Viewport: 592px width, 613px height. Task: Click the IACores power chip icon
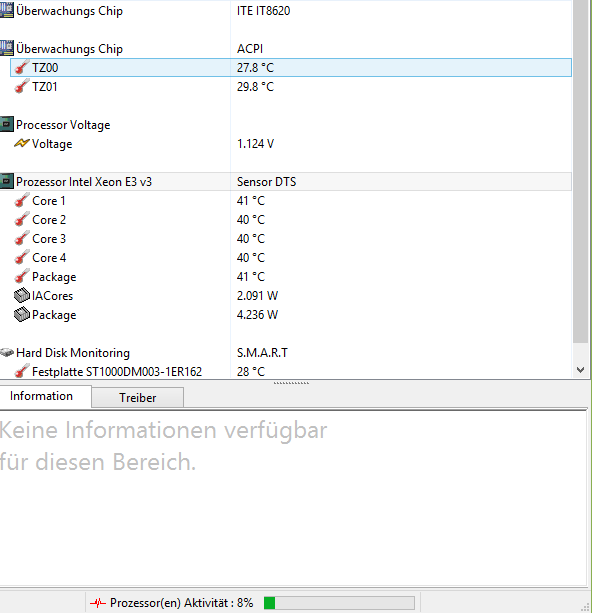coord(22,296)
